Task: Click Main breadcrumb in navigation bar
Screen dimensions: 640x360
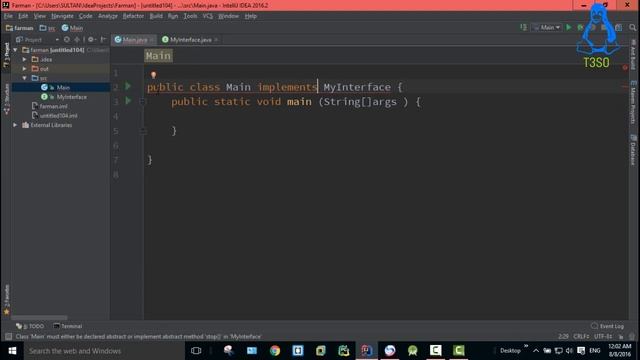Action: pyautogui.click(x=72, y=28)
